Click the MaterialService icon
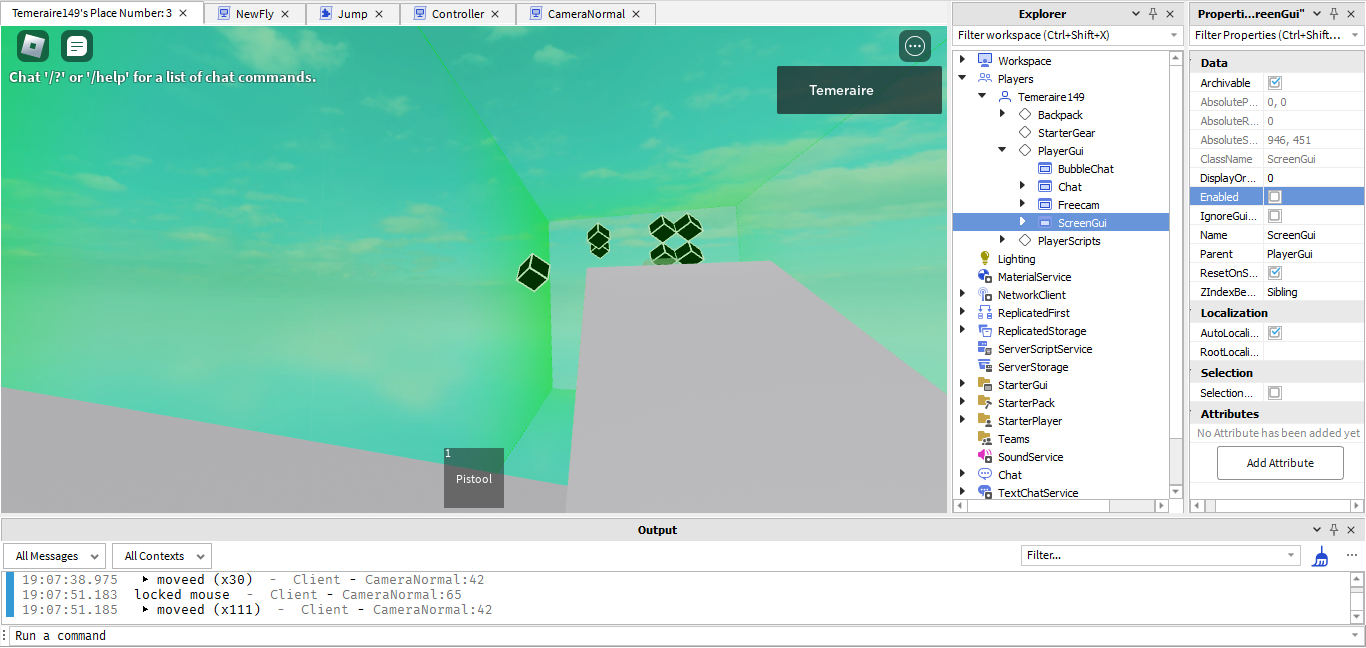The width and height of the screenshot is (1366, 648). pyautogui.click(x=985, y=277)
